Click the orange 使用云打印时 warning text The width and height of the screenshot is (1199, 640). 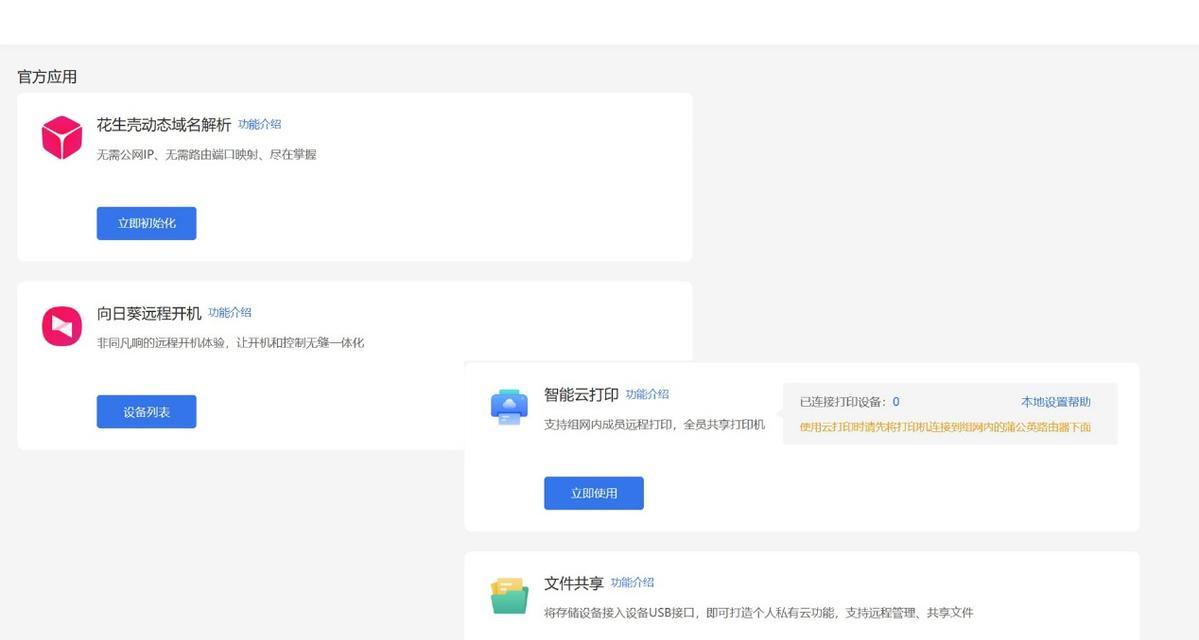tap(945, 427)
